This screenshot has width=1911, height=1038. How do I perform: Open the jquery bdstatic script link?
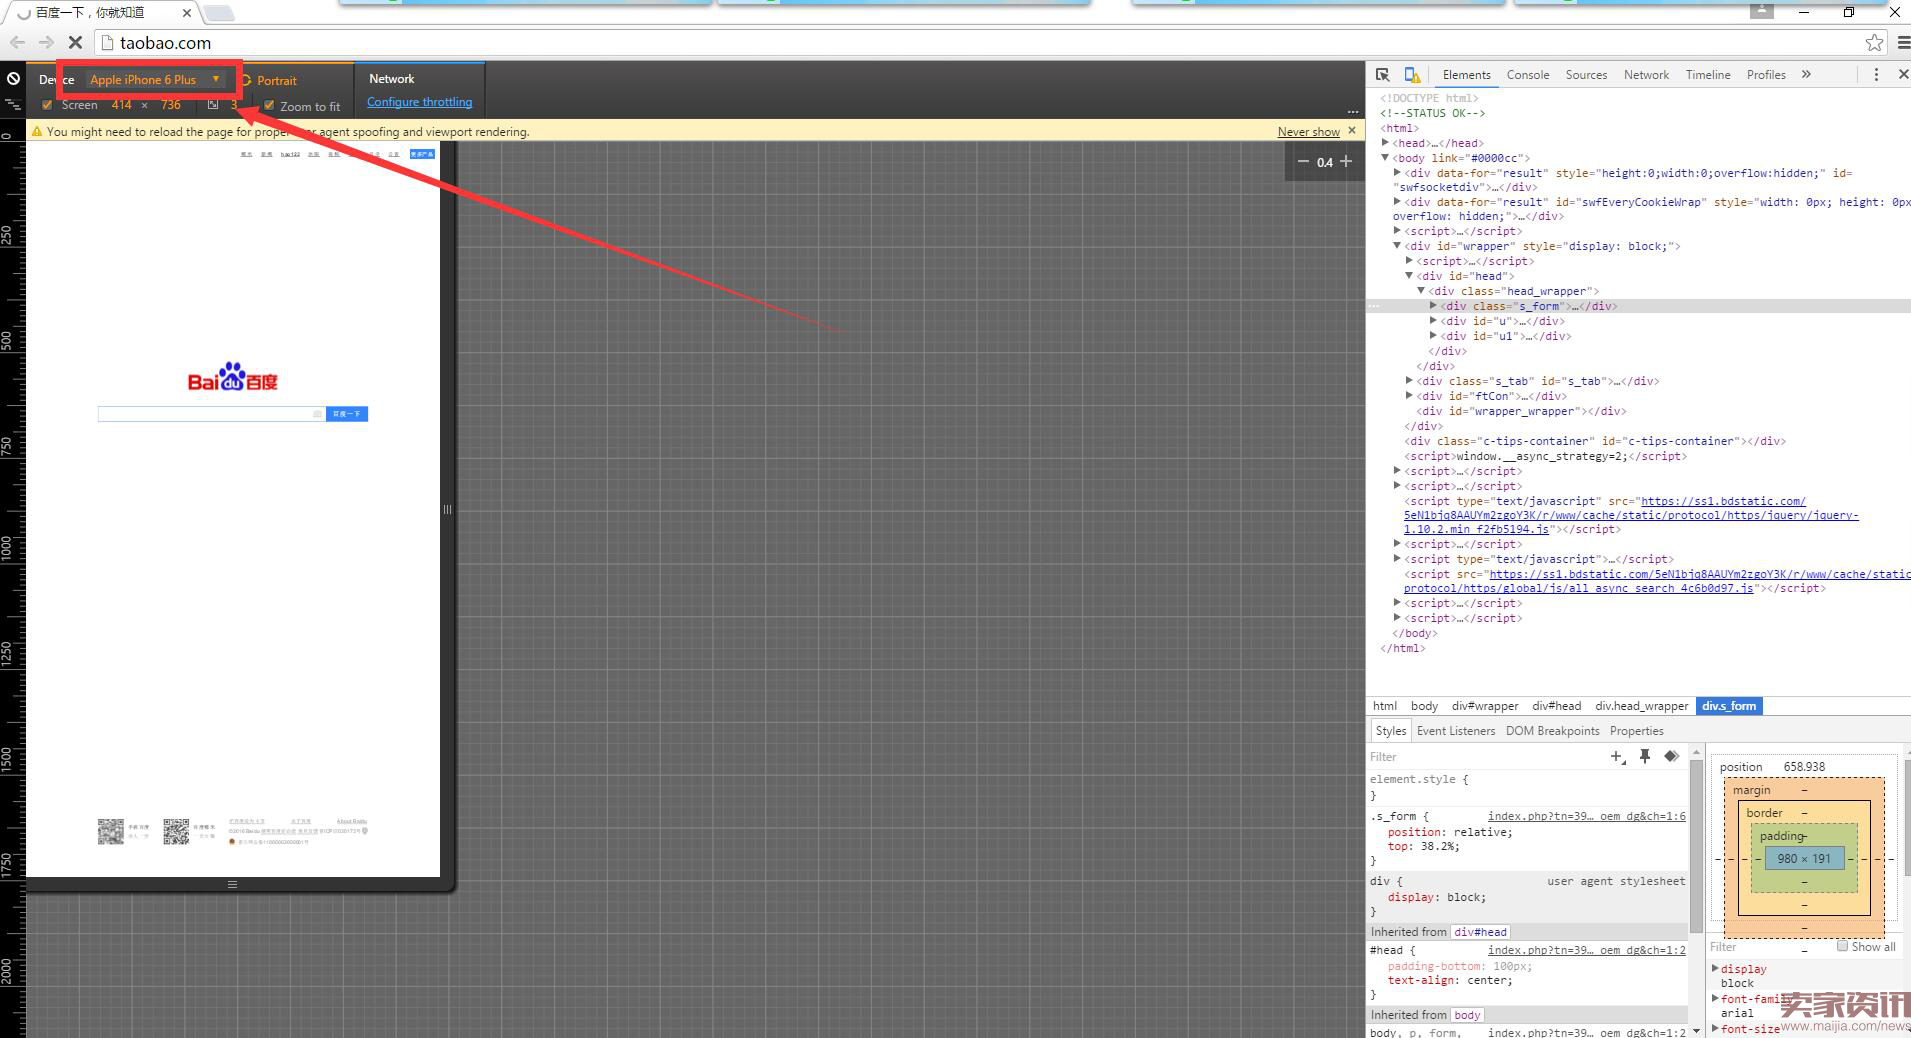(1631, 516)
